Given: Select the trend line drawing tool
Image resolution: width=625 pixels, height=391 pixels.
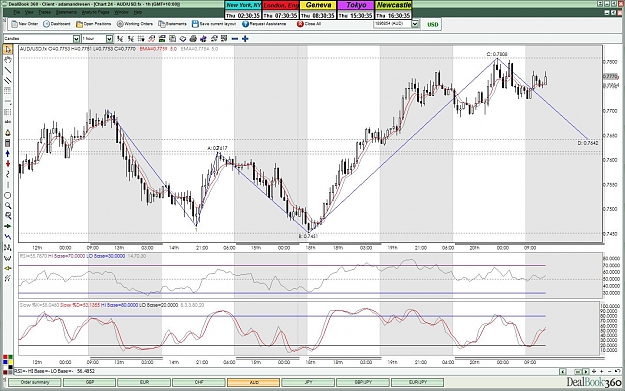Looking at the screenshot, I should [x=8, y=70].
